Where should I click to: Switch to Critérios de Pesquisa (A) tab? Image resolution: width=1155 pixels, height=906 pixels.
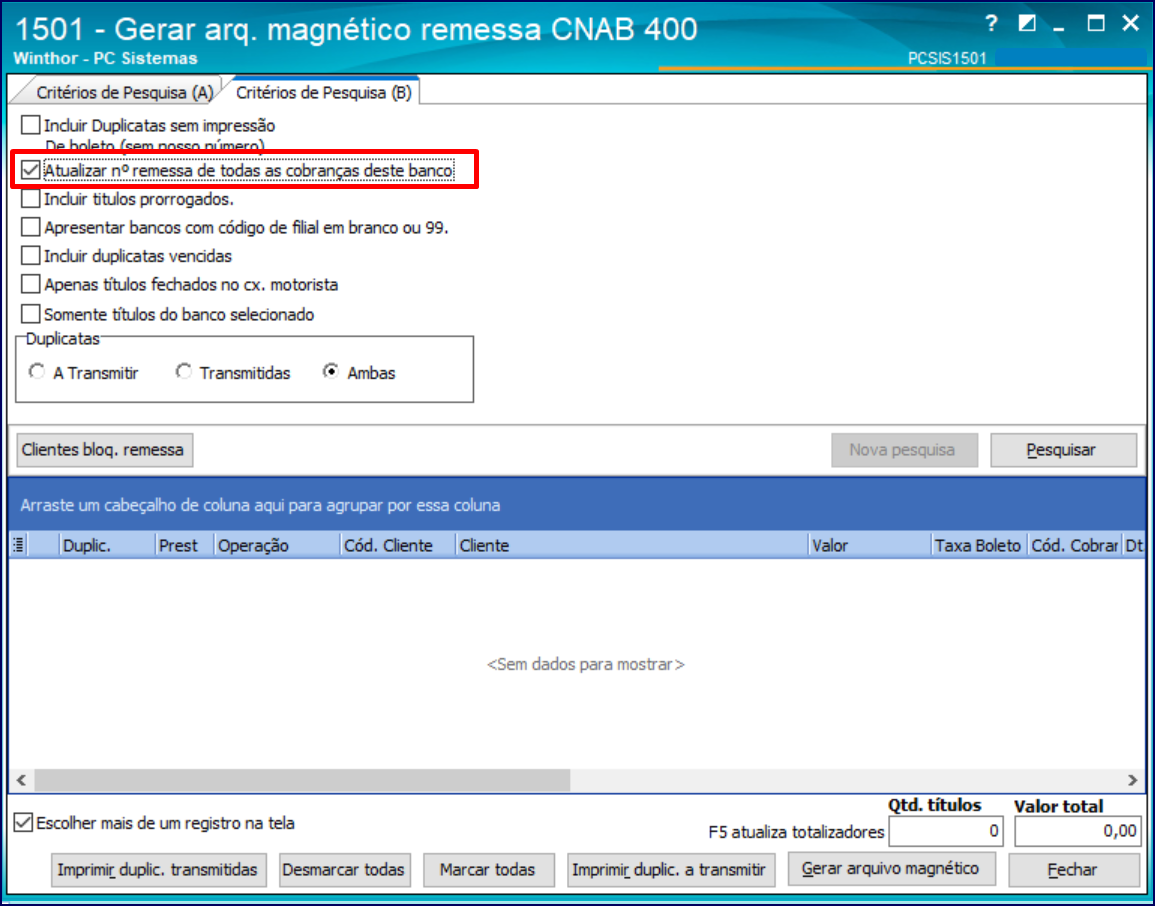pyautogui.click(x=124, y=92)
